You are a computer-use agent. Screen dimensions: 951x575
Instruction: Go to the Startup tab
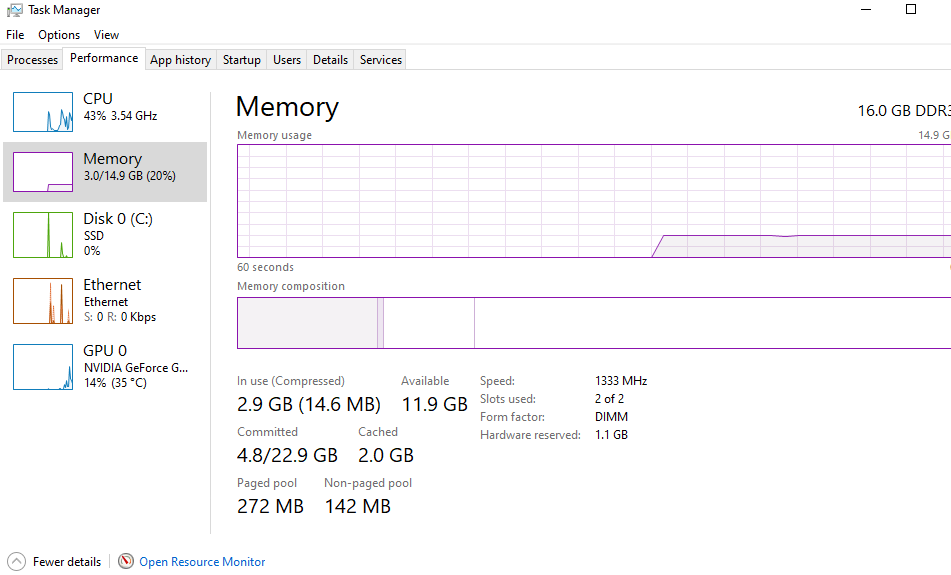point(242,60)
